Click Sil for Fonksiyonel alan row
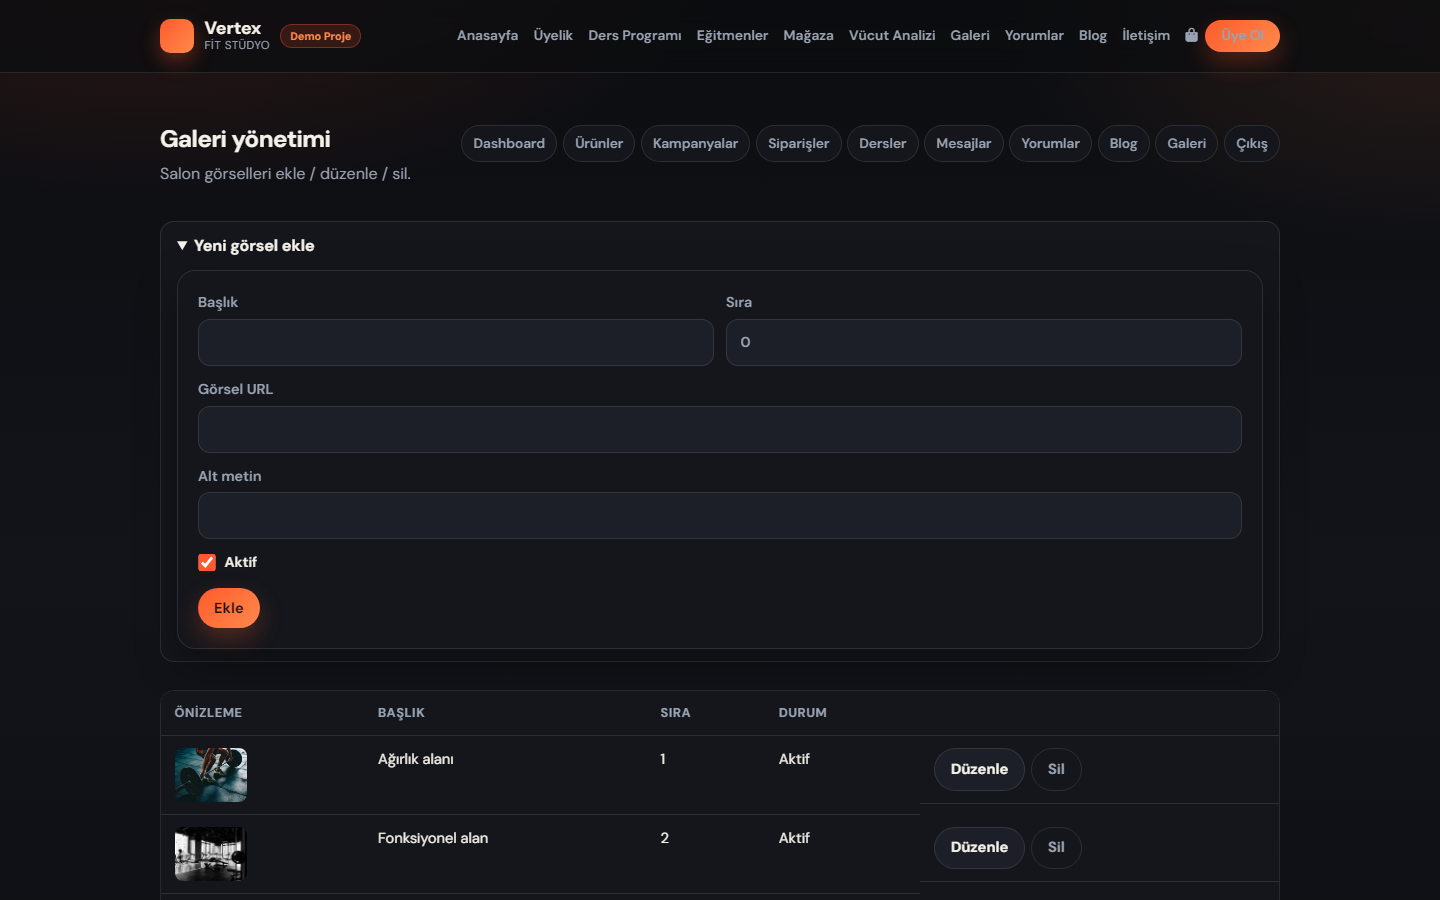 tap(1056, 847)
